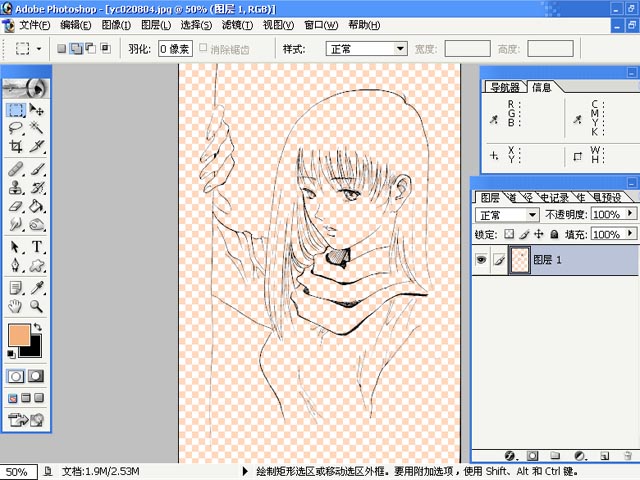Switch to the 导航器 tab
Viewport: 640px width, 480px height.
tap(504, 87)
